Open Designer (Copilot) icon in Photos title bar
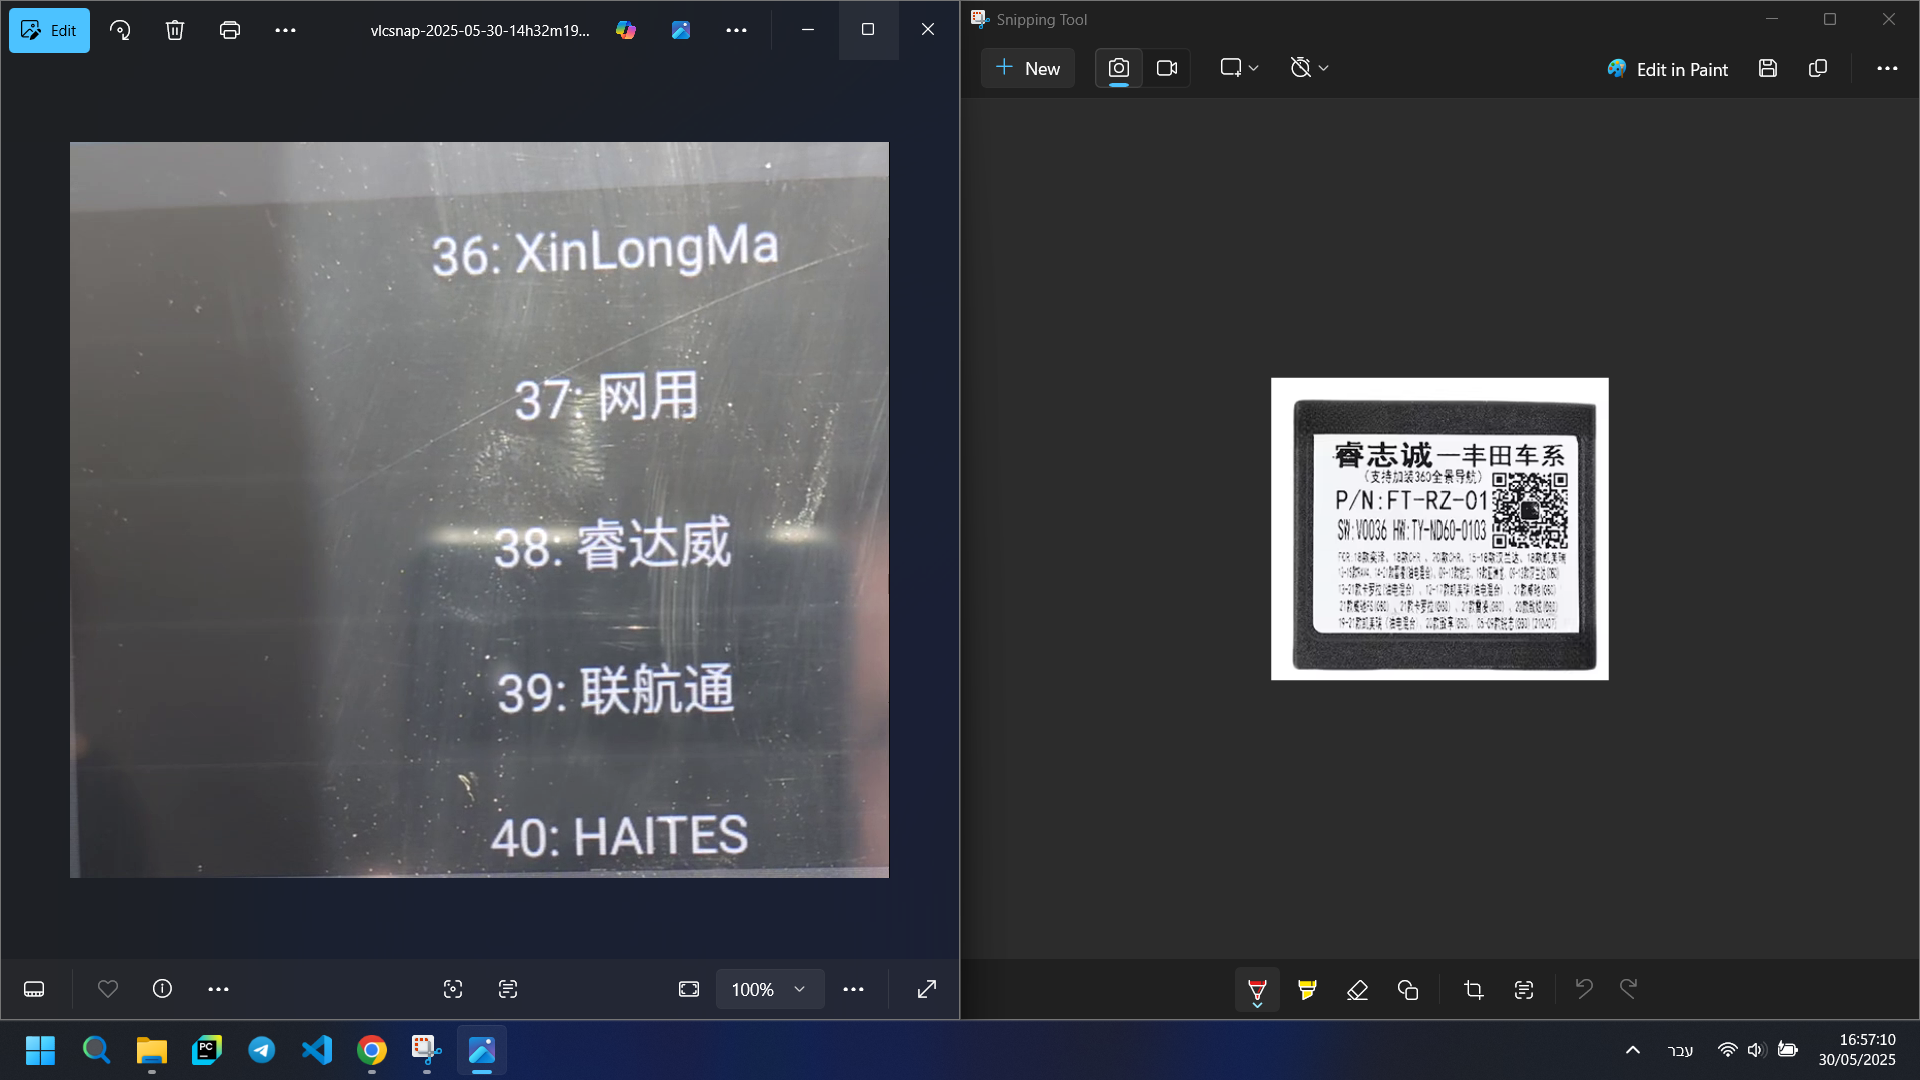The width and height of the screenshot is (1920, 1080). click(626, 30)
